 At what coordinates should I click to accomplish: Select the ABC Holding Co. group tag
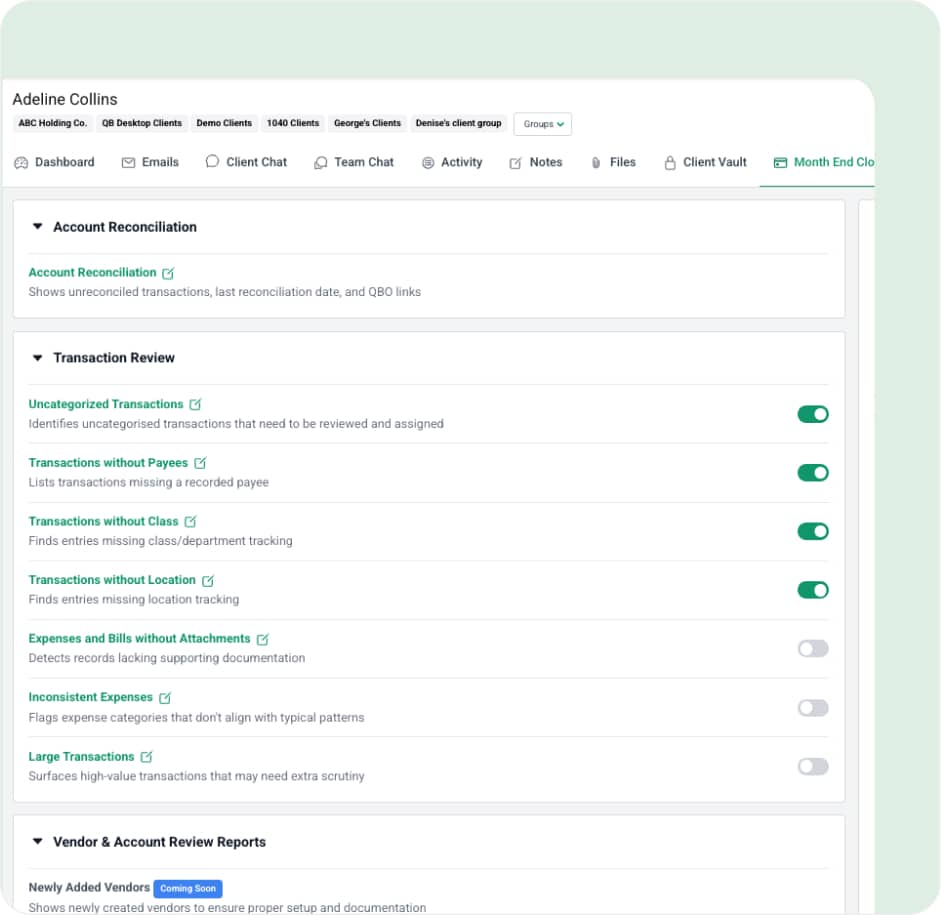pos(52,123)
